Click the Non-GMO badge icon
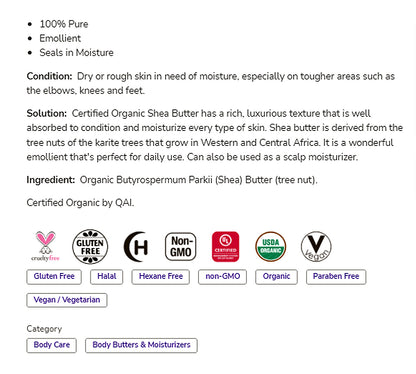The height and width of the screenshot is (374, 416). coord(181,247)
